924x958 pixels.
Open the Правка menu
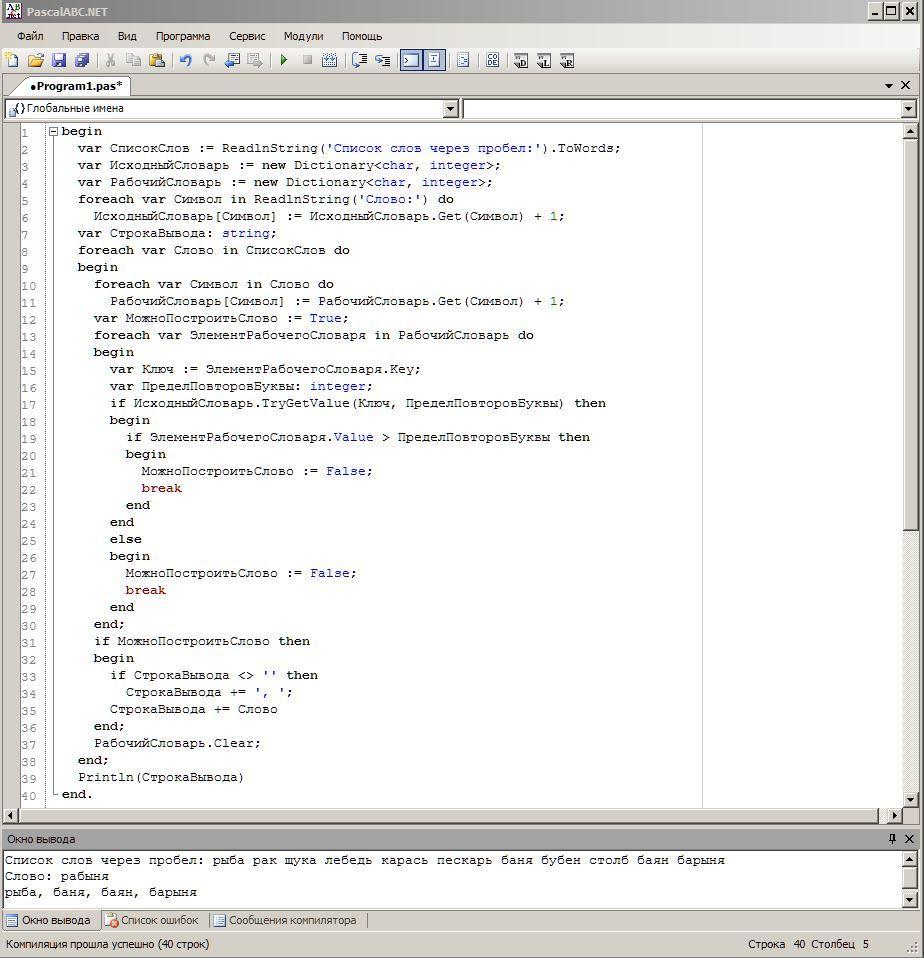click(x=80, y=36)
